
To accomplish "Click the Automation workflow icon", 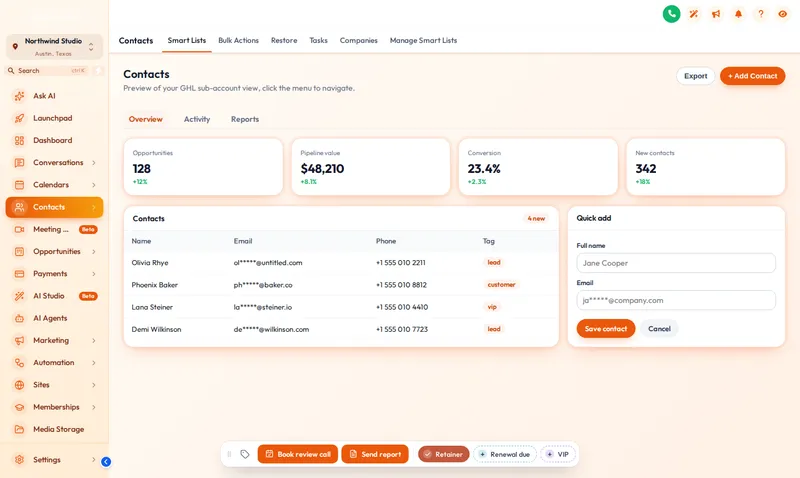I will (x=19, y=363).
